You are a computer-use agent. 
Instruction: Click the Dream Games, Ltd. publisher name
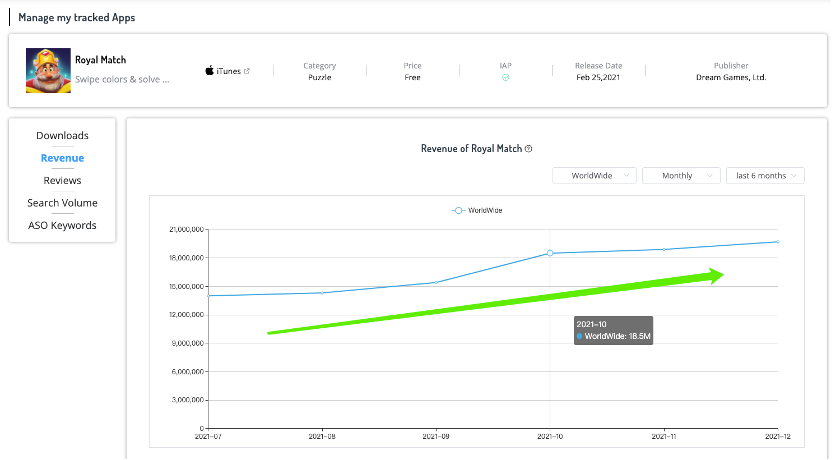730,77
